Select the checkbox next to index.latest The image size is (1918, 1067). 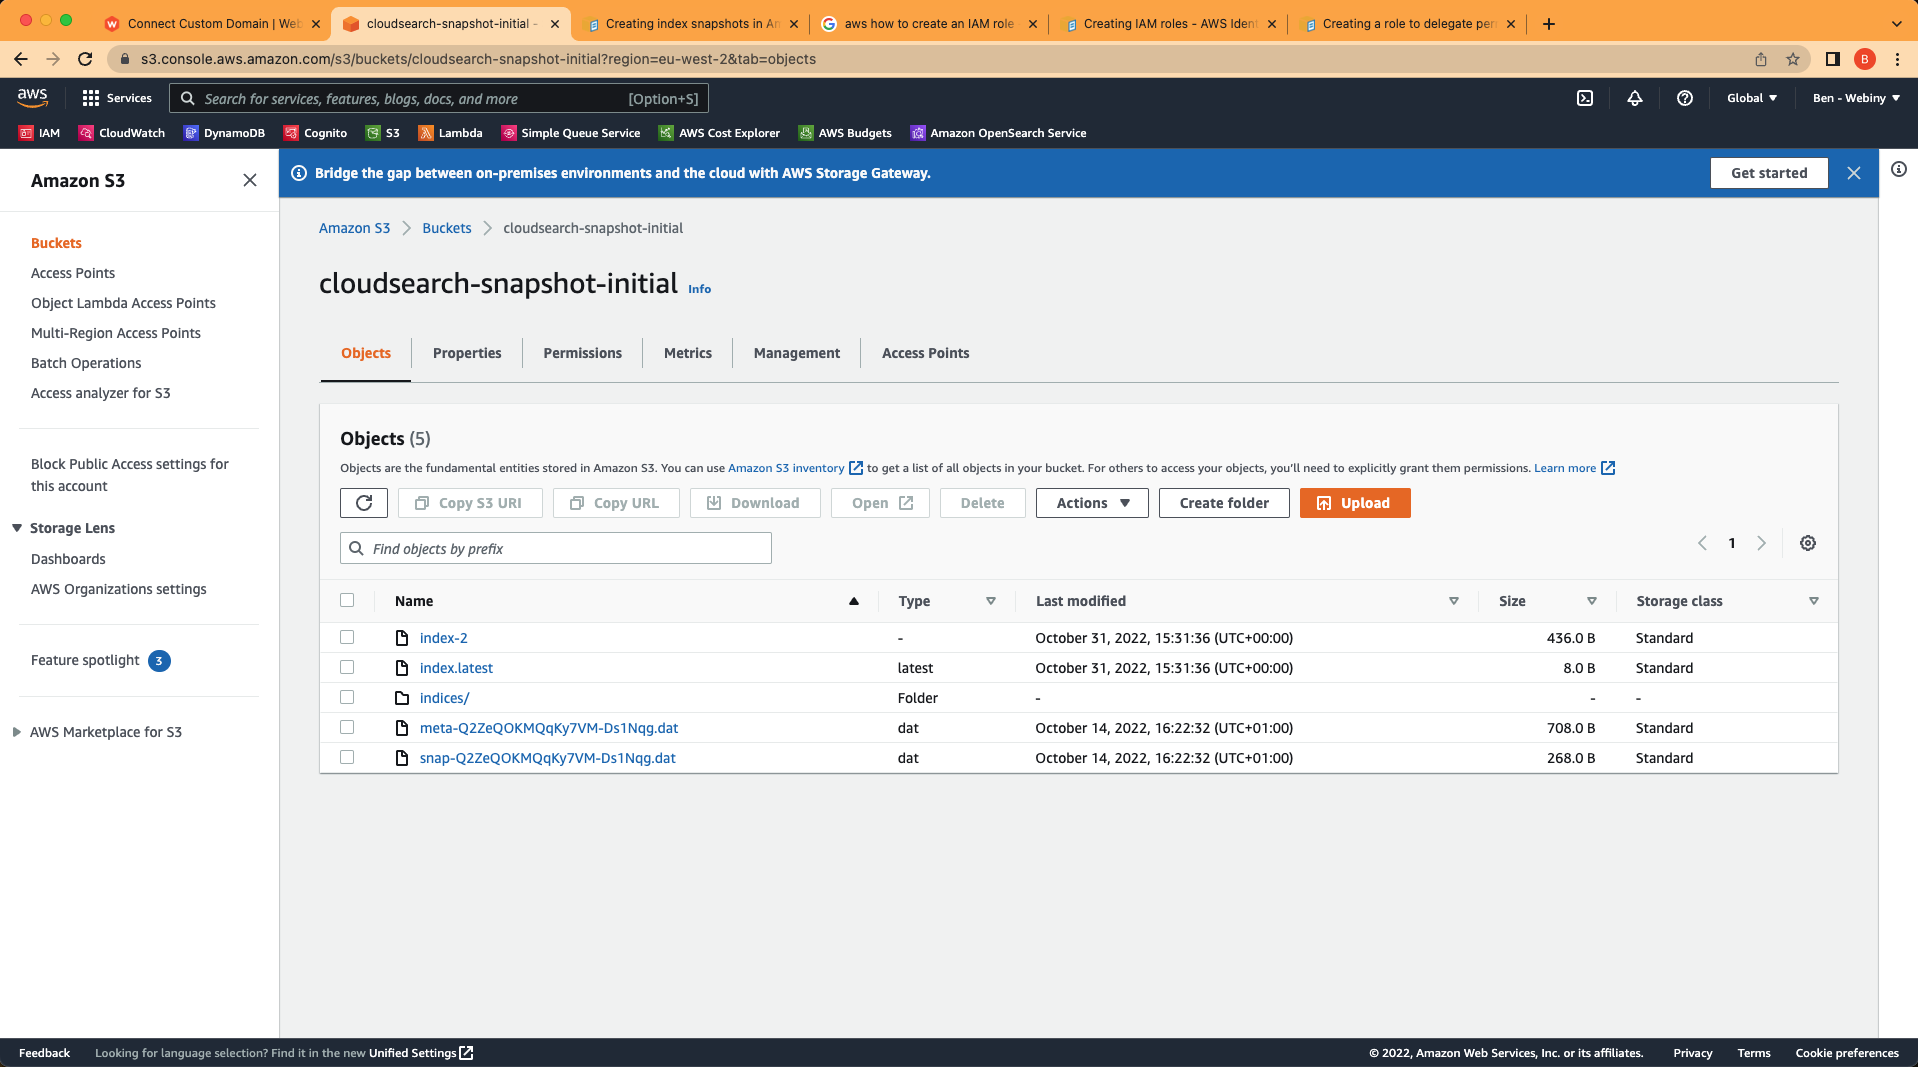[347, 667]
